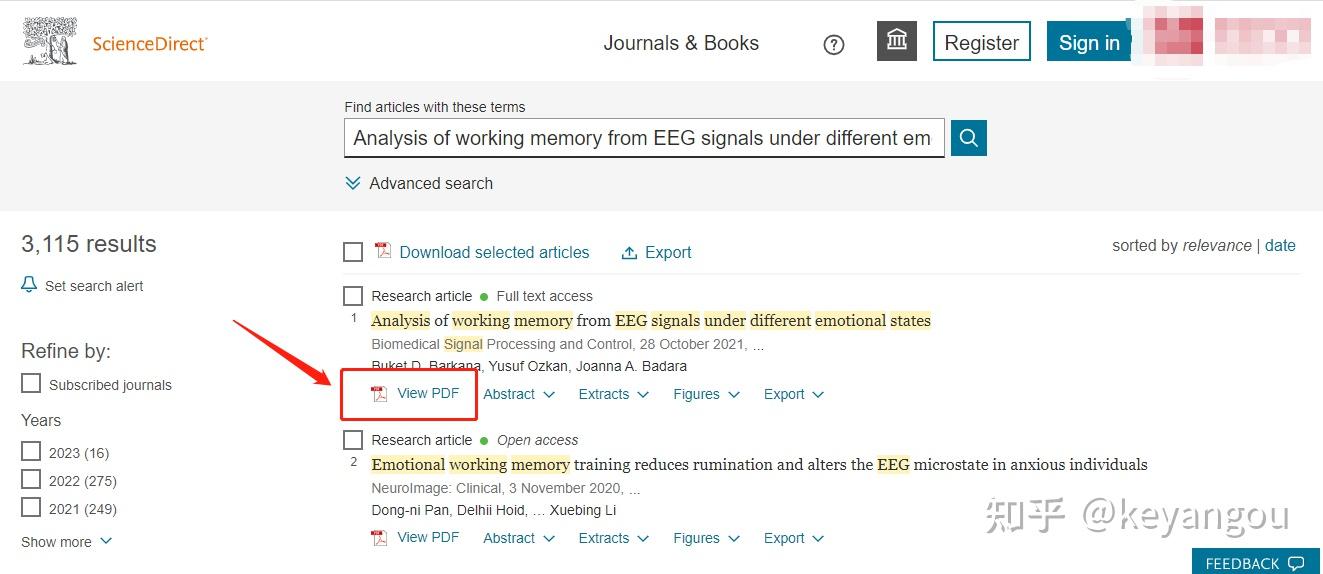Enable the 2022 (275) year filter
1323x574 pixels.
32,480
